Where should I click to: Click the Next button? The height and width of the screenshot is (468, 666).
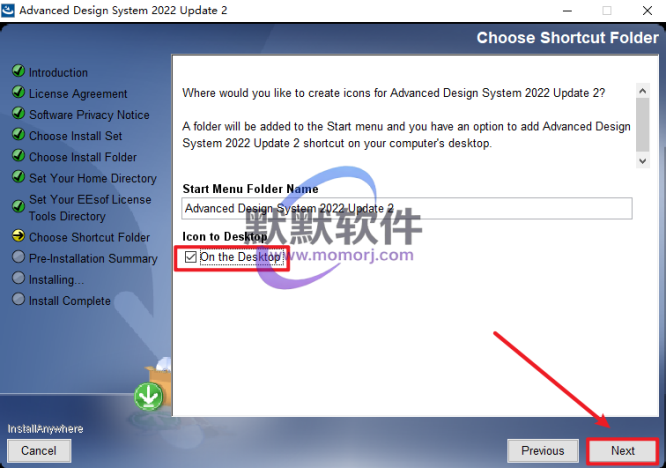coord(623,451)
